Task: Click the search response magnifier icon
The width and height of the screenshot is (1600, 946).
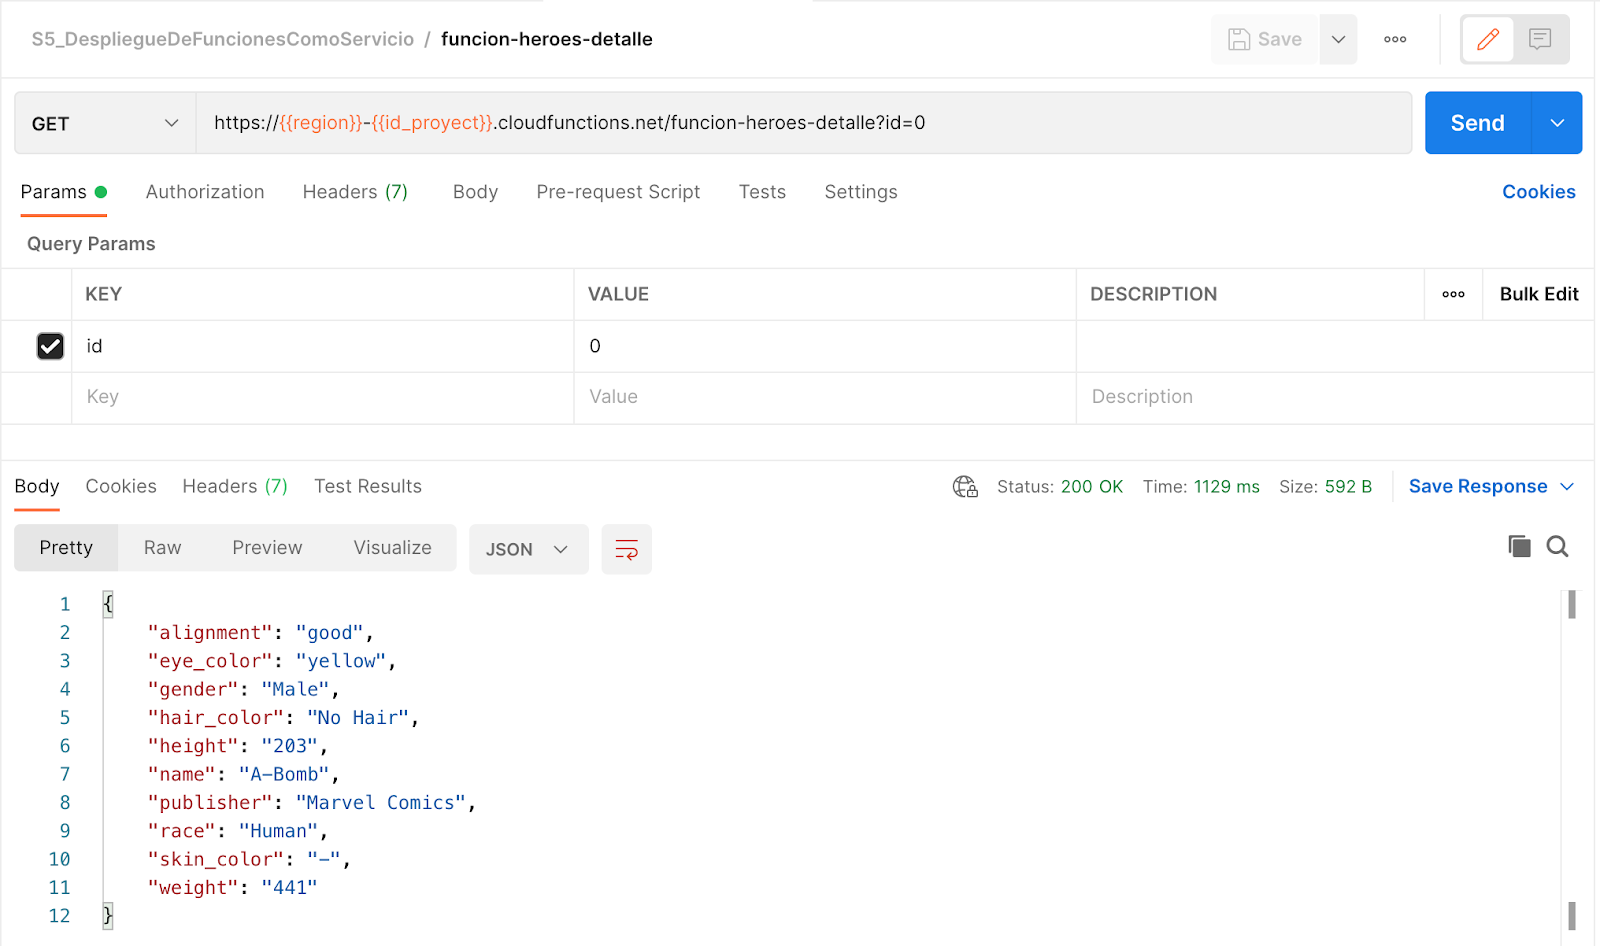Action: click(1557, 546)
